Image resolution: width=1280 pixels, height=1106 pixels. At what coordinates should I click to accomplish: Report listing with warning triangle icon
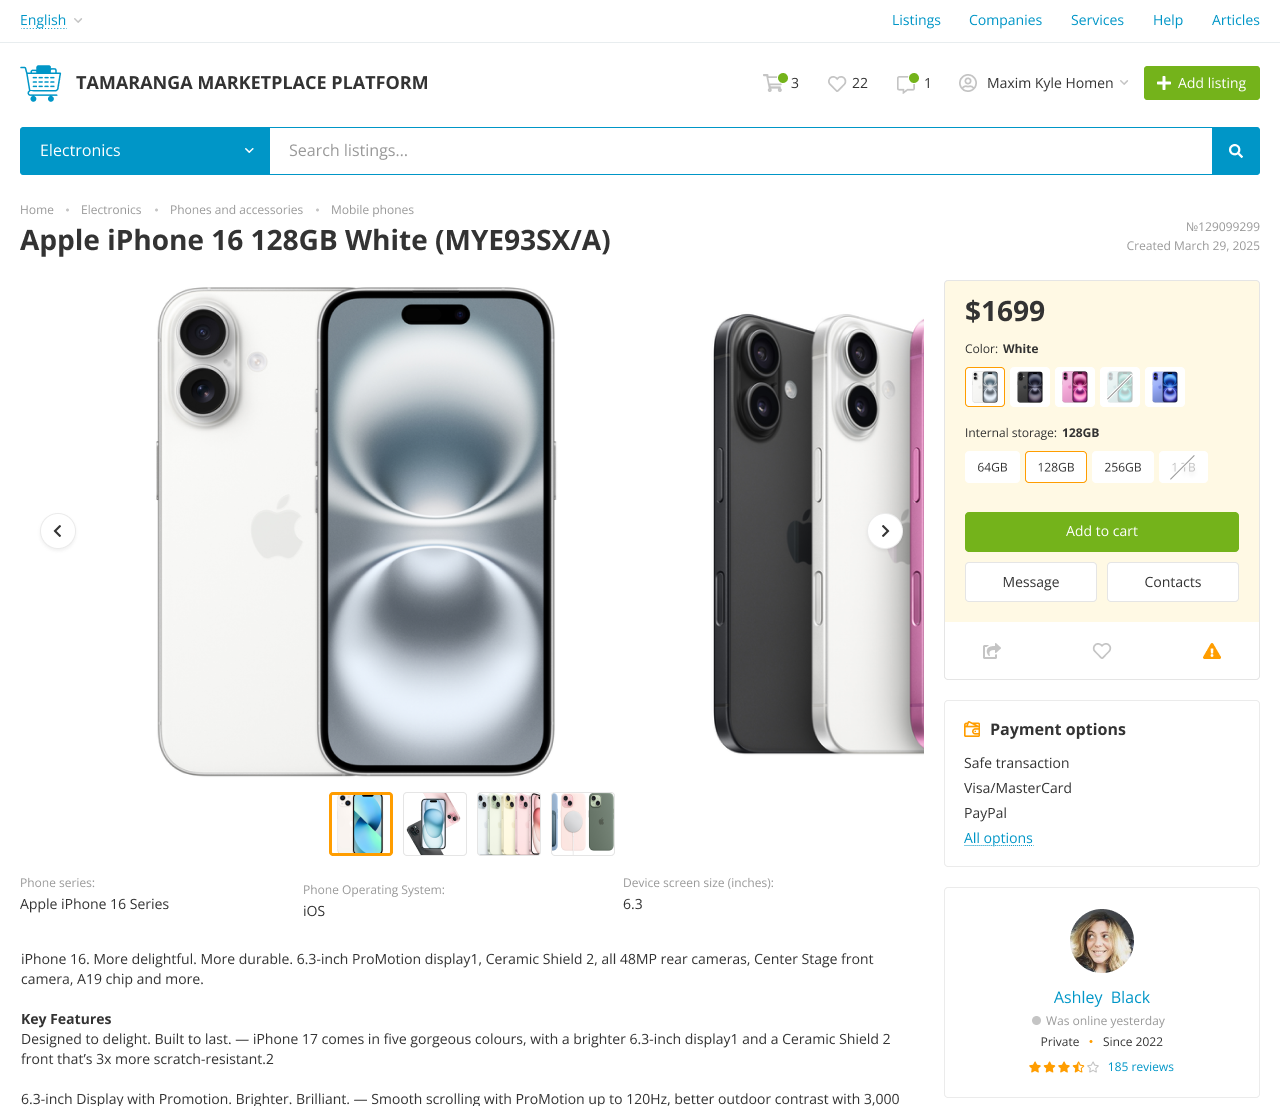coord(1212,651)
